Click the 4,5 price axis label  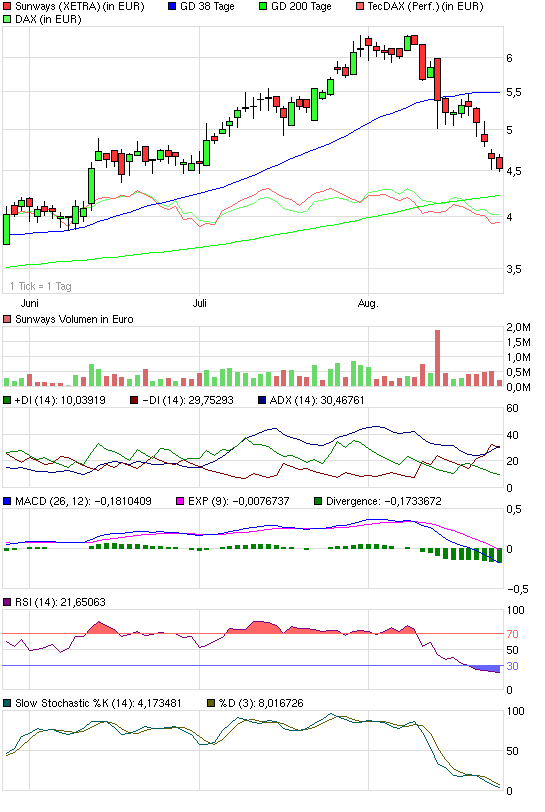514,171
